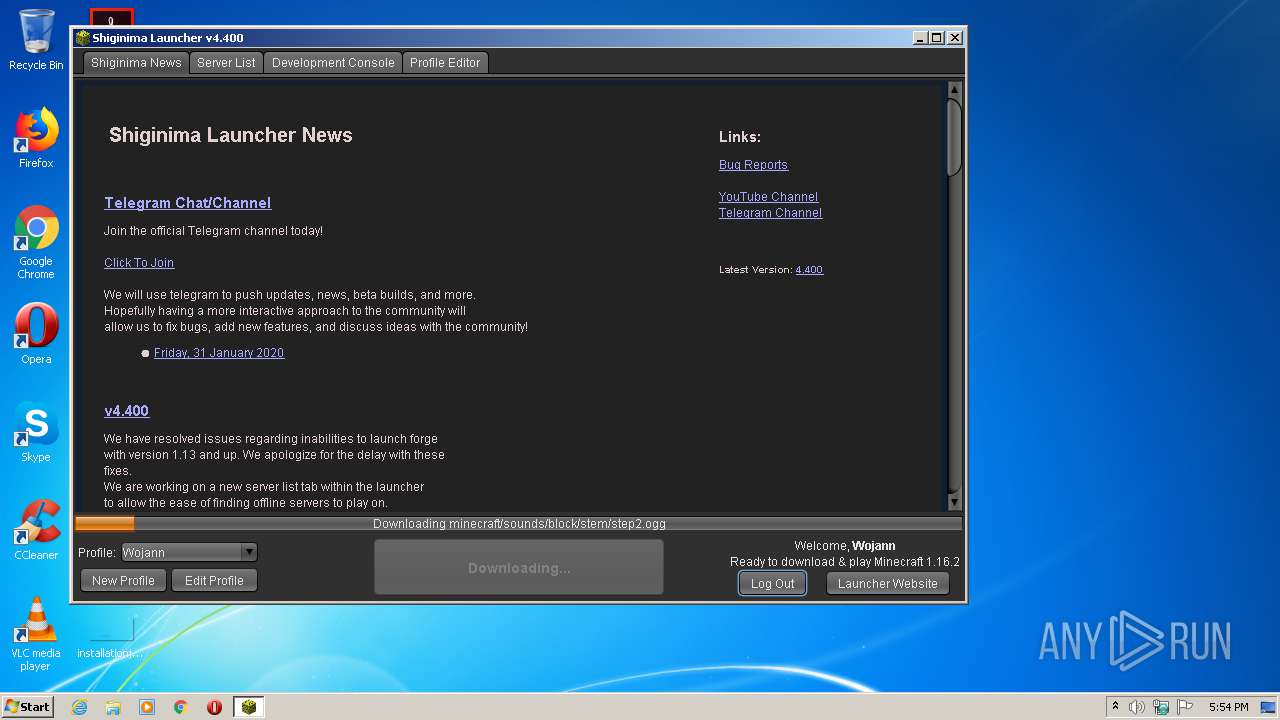
Task: Open Internet Explorer from the taskbar
Action: 80,707
